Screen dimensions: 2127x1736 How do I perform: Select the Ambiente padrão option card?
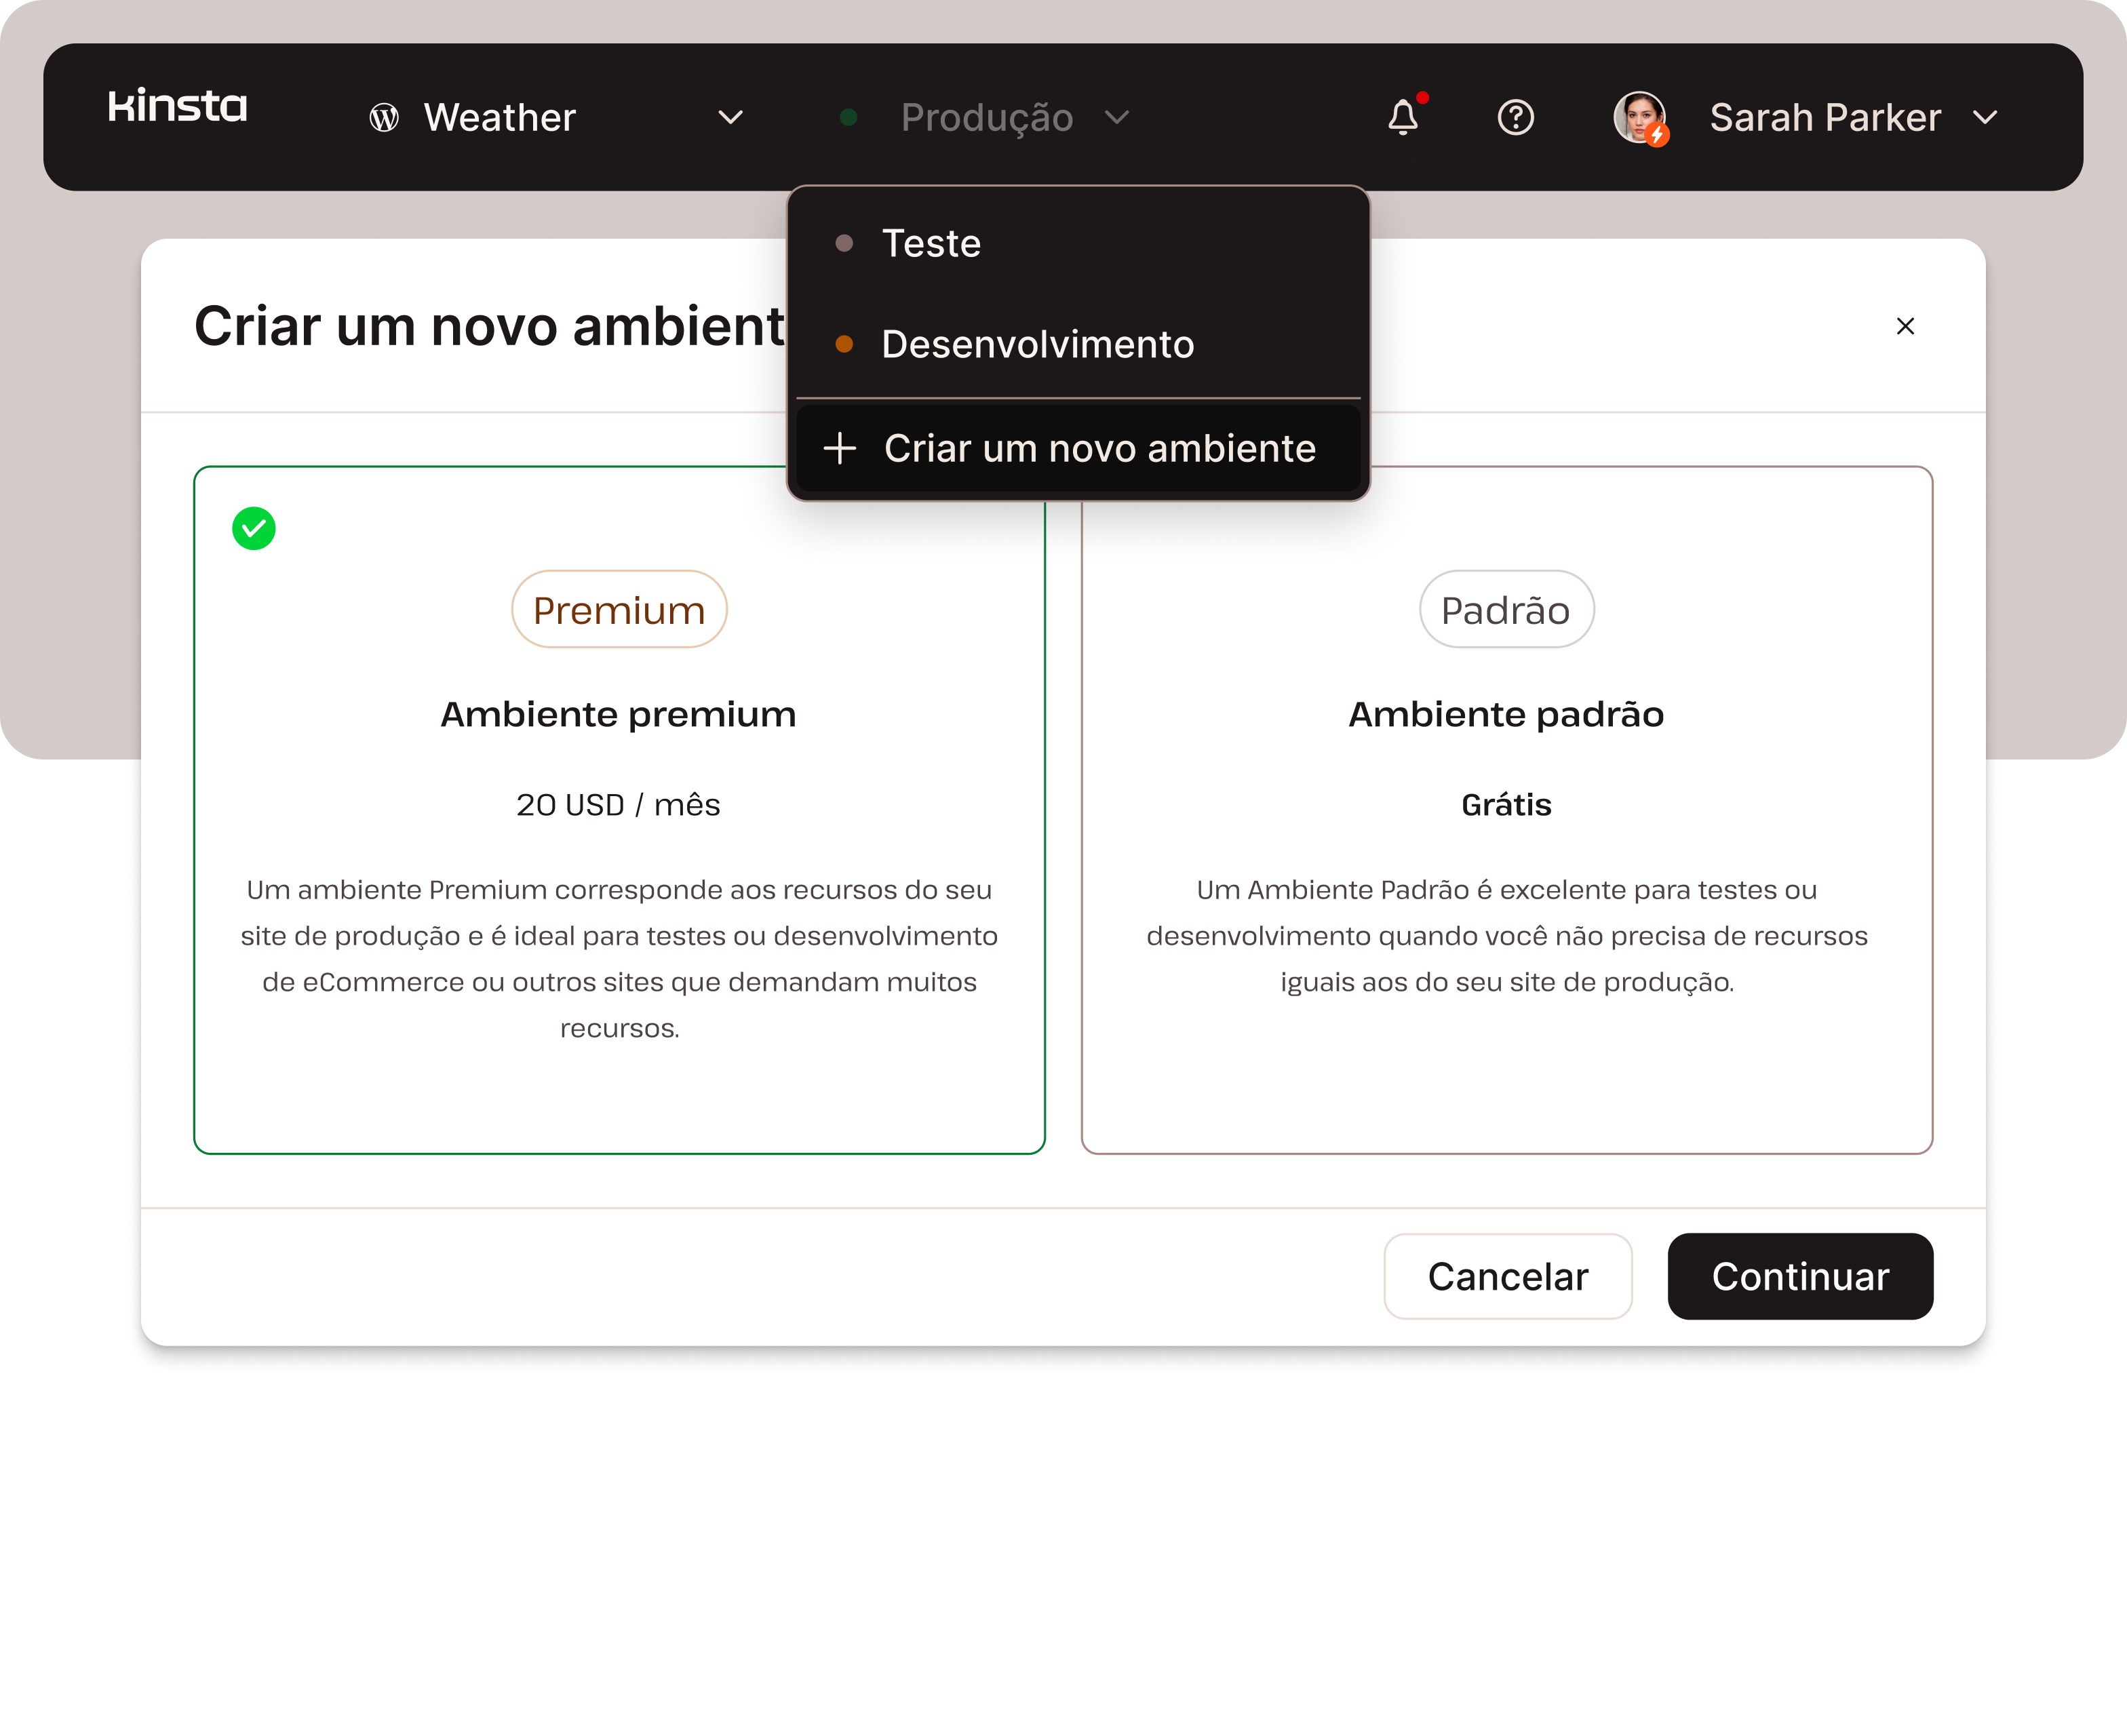point(1506,810)
